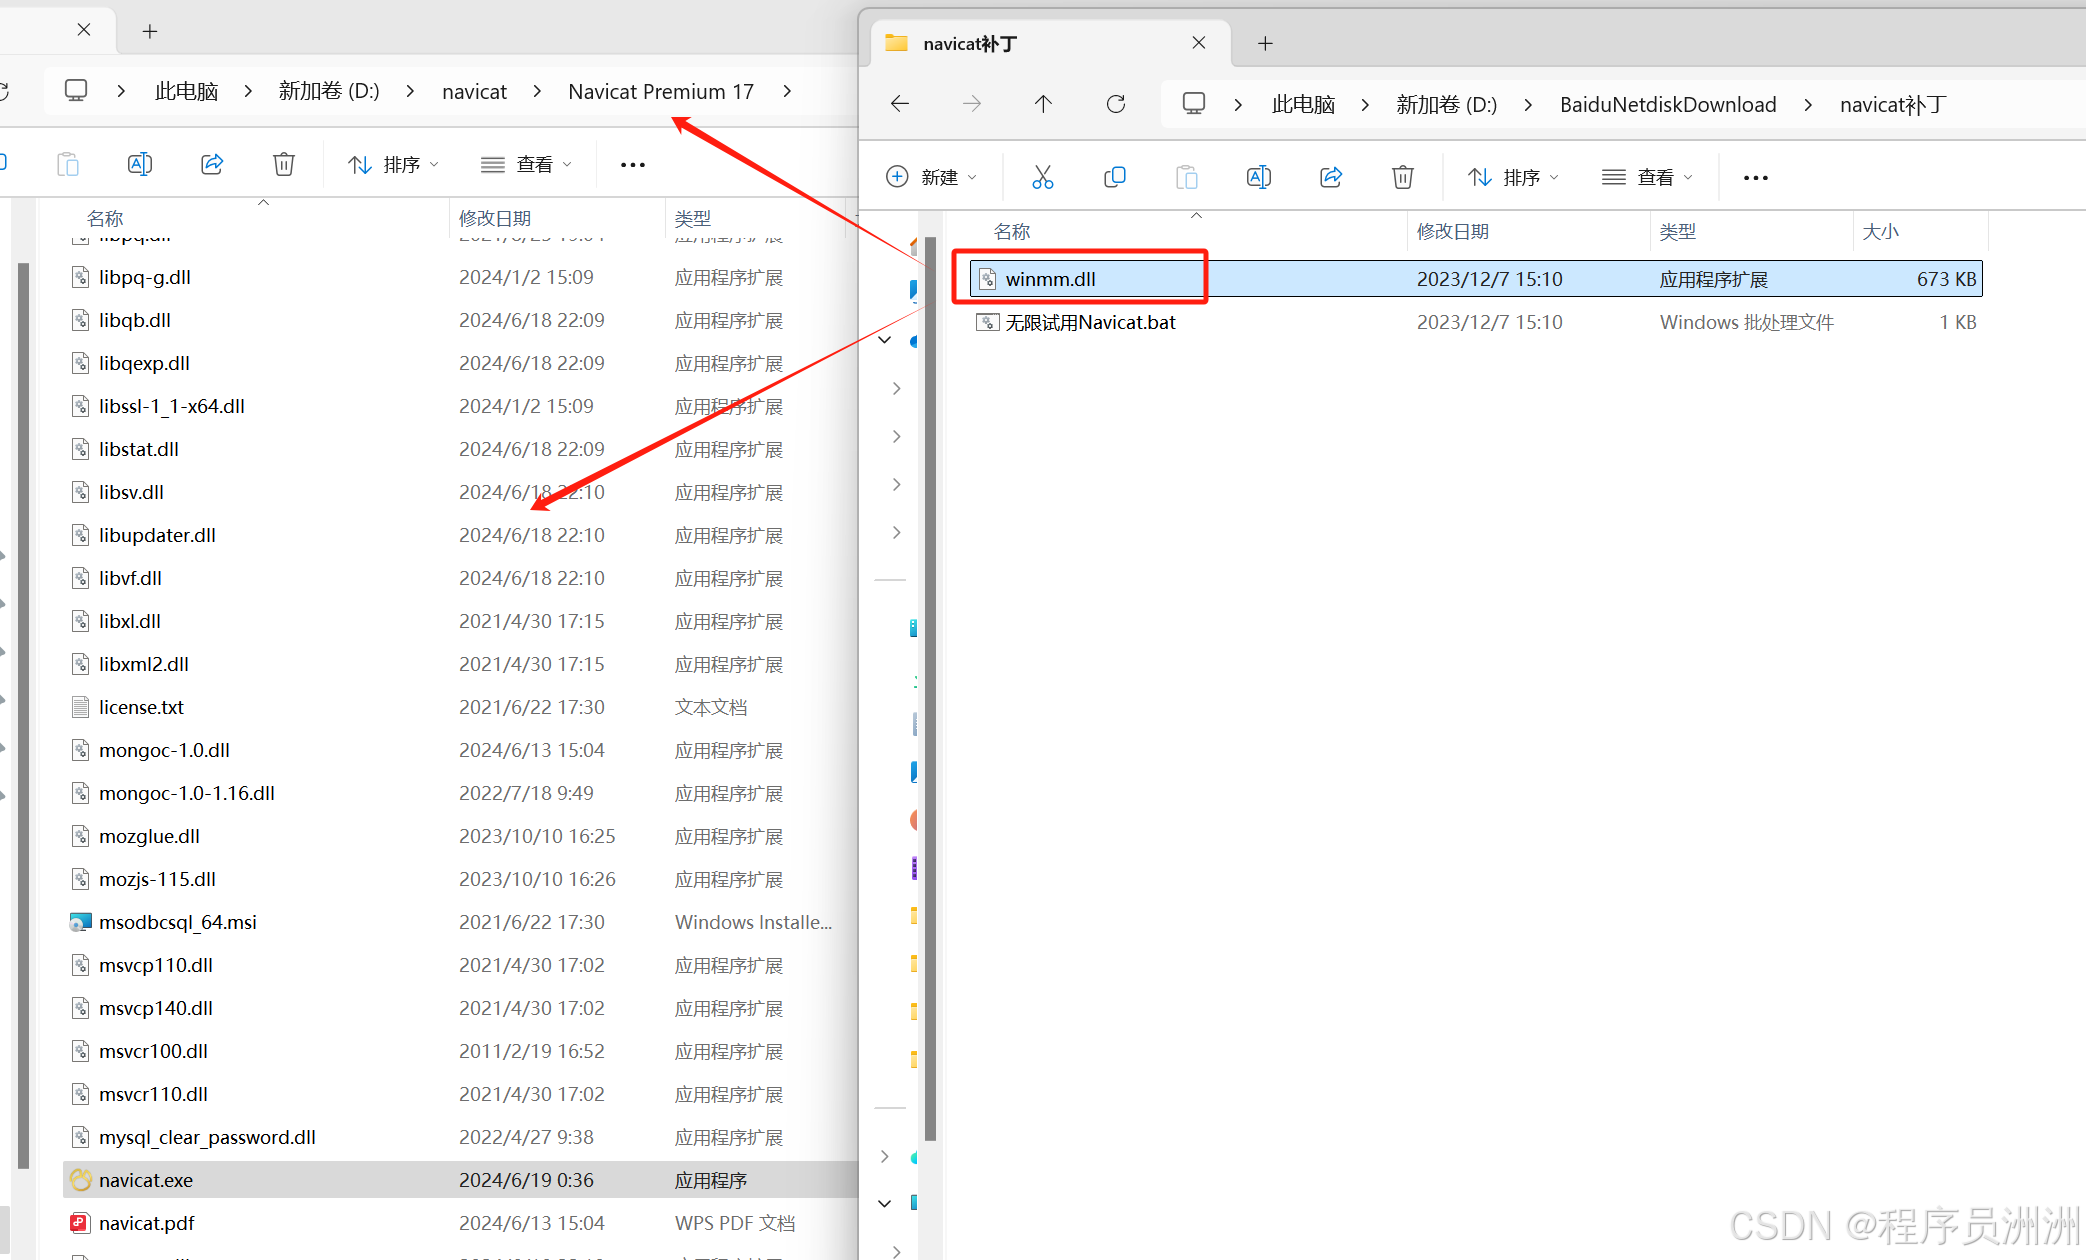Select the winmm.dll file
Screen dimensions: 2086x1260
1050,279
